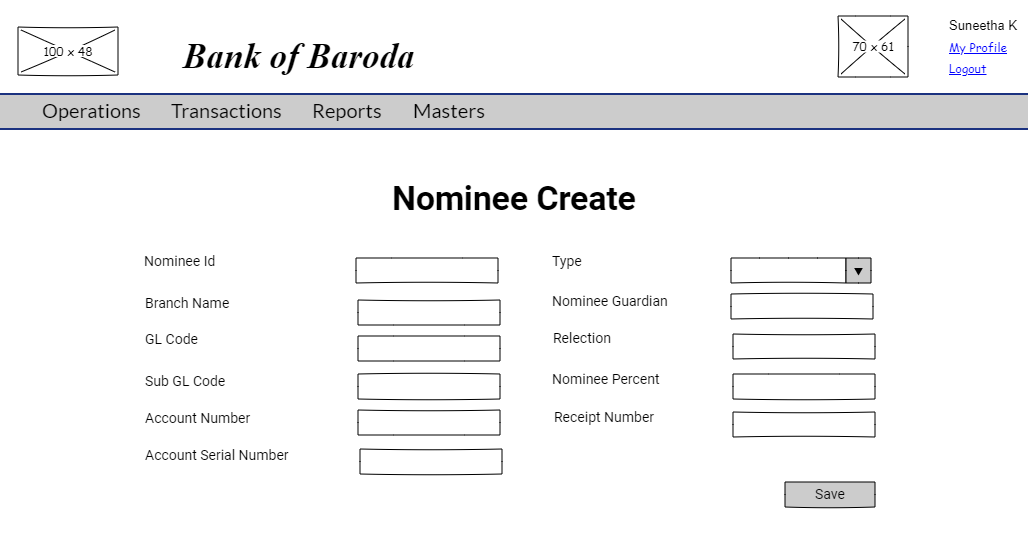The image size is (1028, 545).
Task: Click the 100 × 48 logo placeholder
Action: point(68,51)
